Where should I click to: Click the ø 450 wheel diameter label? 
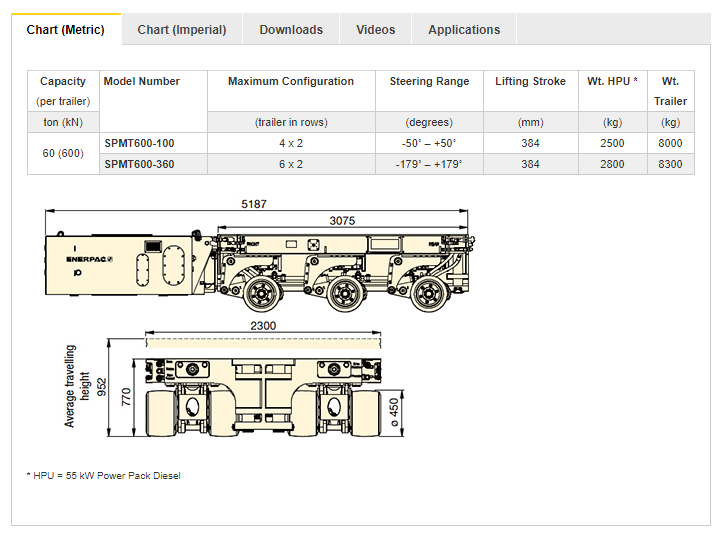pos(394,412)
